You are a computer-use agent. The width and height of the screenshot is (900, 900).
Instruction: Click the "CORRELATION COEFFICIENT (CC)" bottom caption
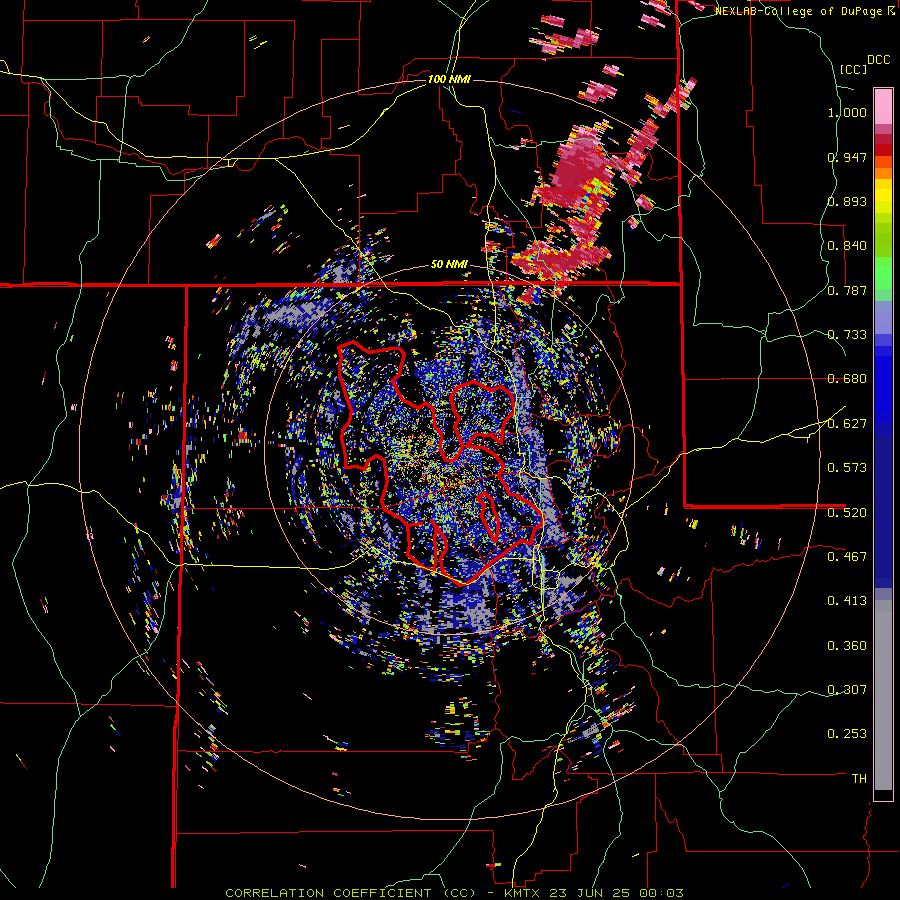(350, 893)
